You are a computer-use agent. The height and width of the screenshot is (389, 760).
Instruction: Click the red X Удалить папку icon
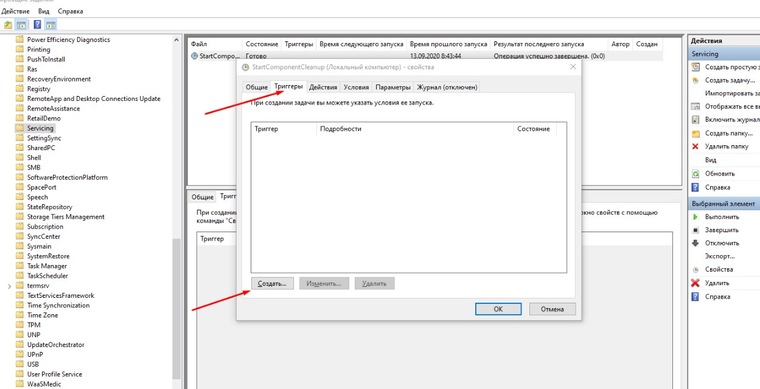pyautogui.click(x=696, y=146)
